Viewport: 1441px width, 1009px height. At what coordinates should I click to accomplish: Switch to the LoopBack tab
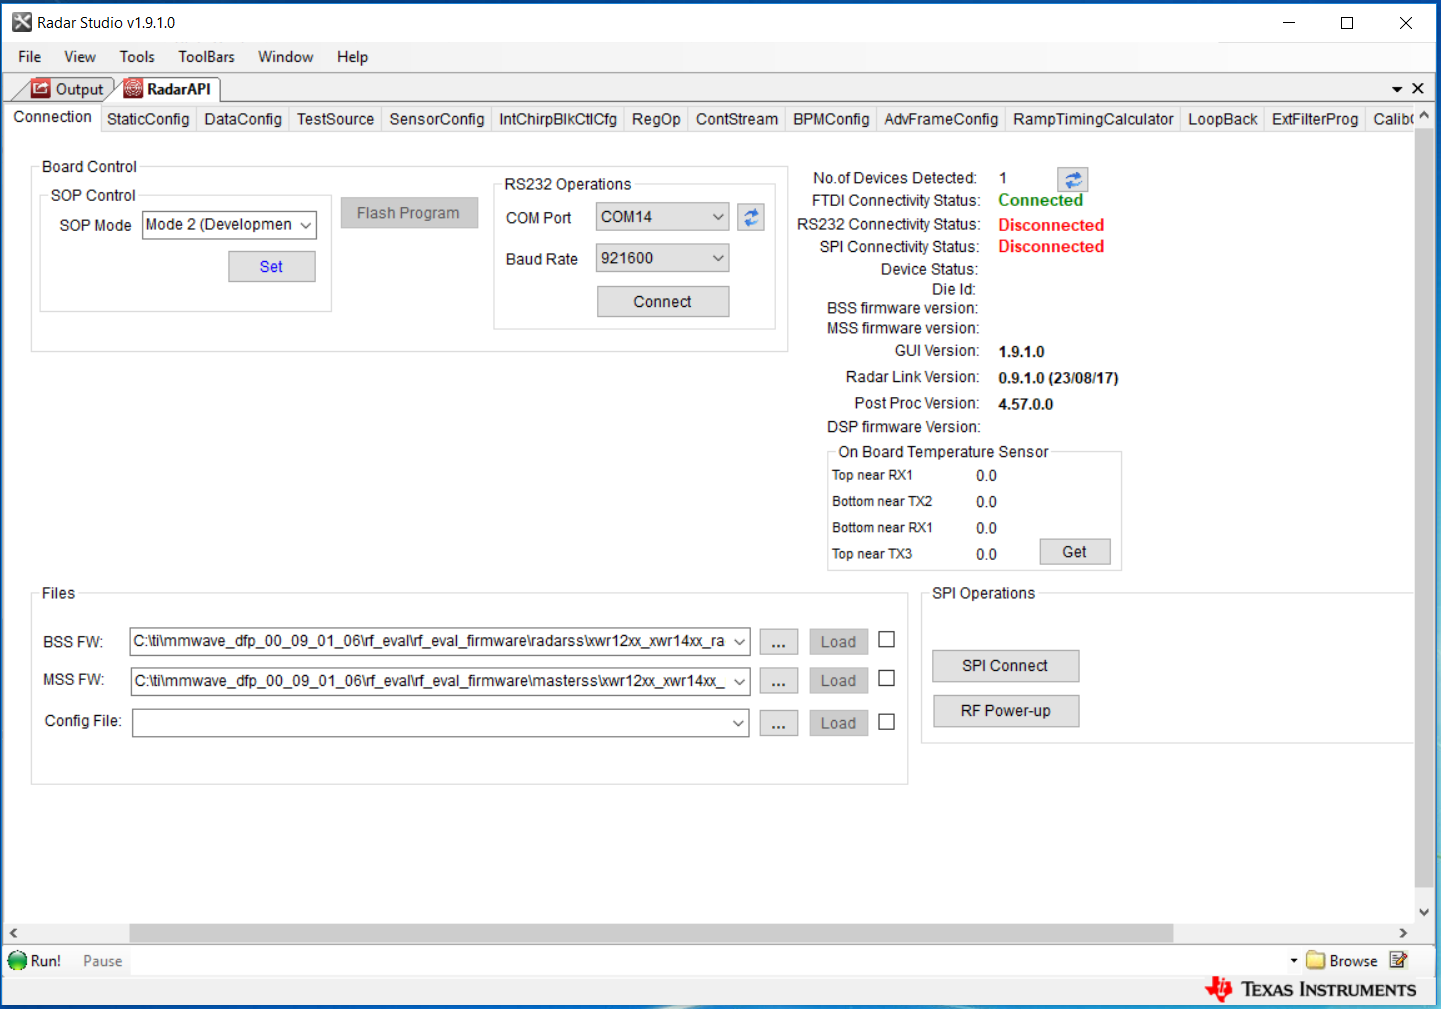[x=1223, y=119]
